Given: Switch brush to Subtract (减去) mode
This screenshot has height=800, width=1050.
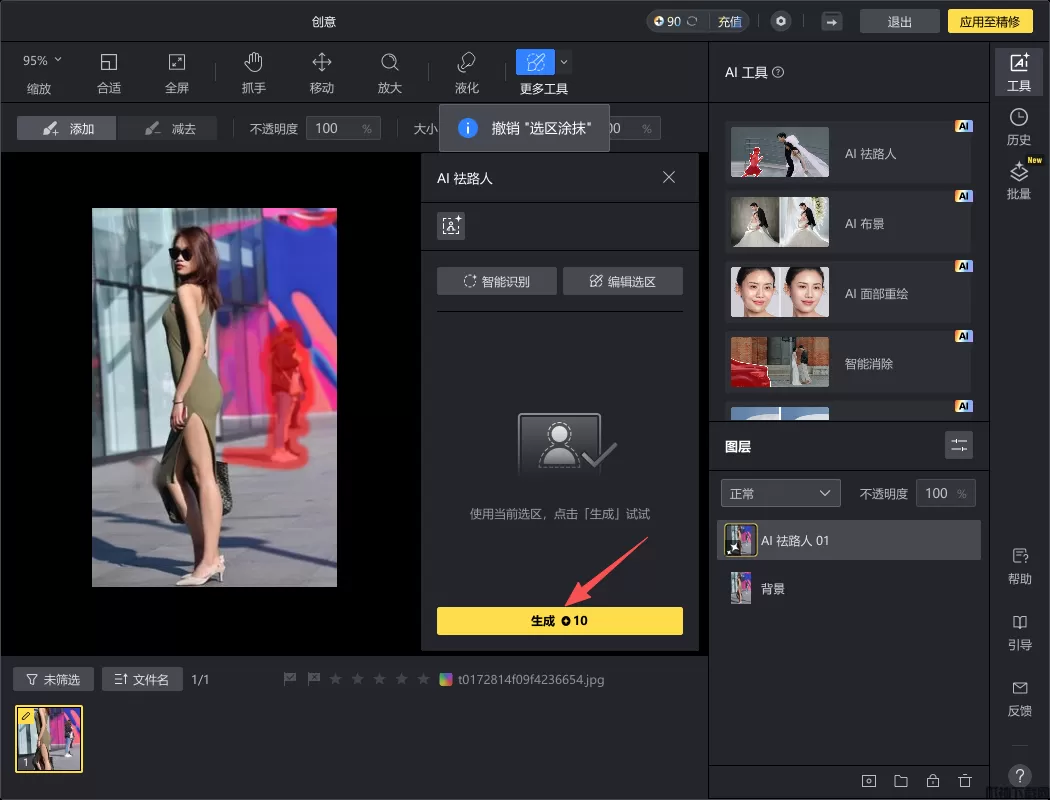Looking at the screenshot, I should (169, 128).
